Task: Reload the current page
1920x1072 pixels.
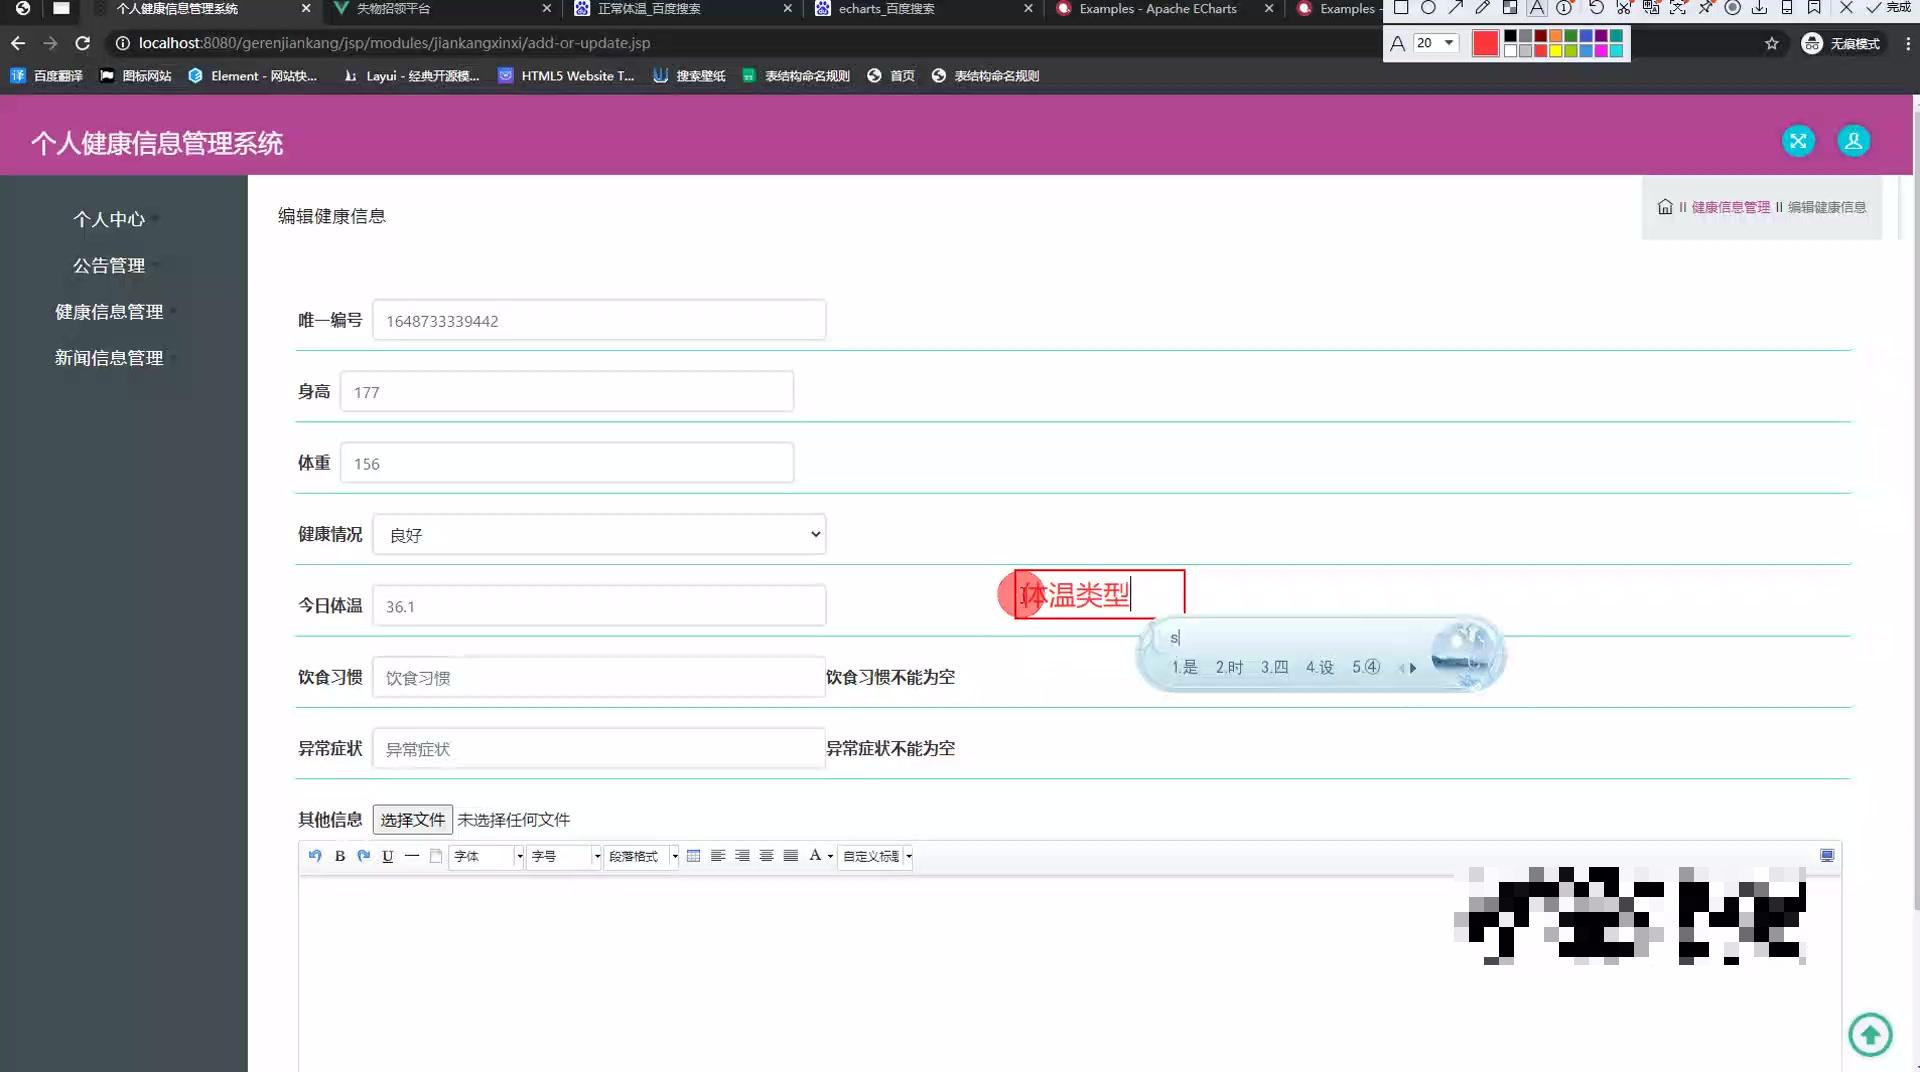Action: pos(83,43)
